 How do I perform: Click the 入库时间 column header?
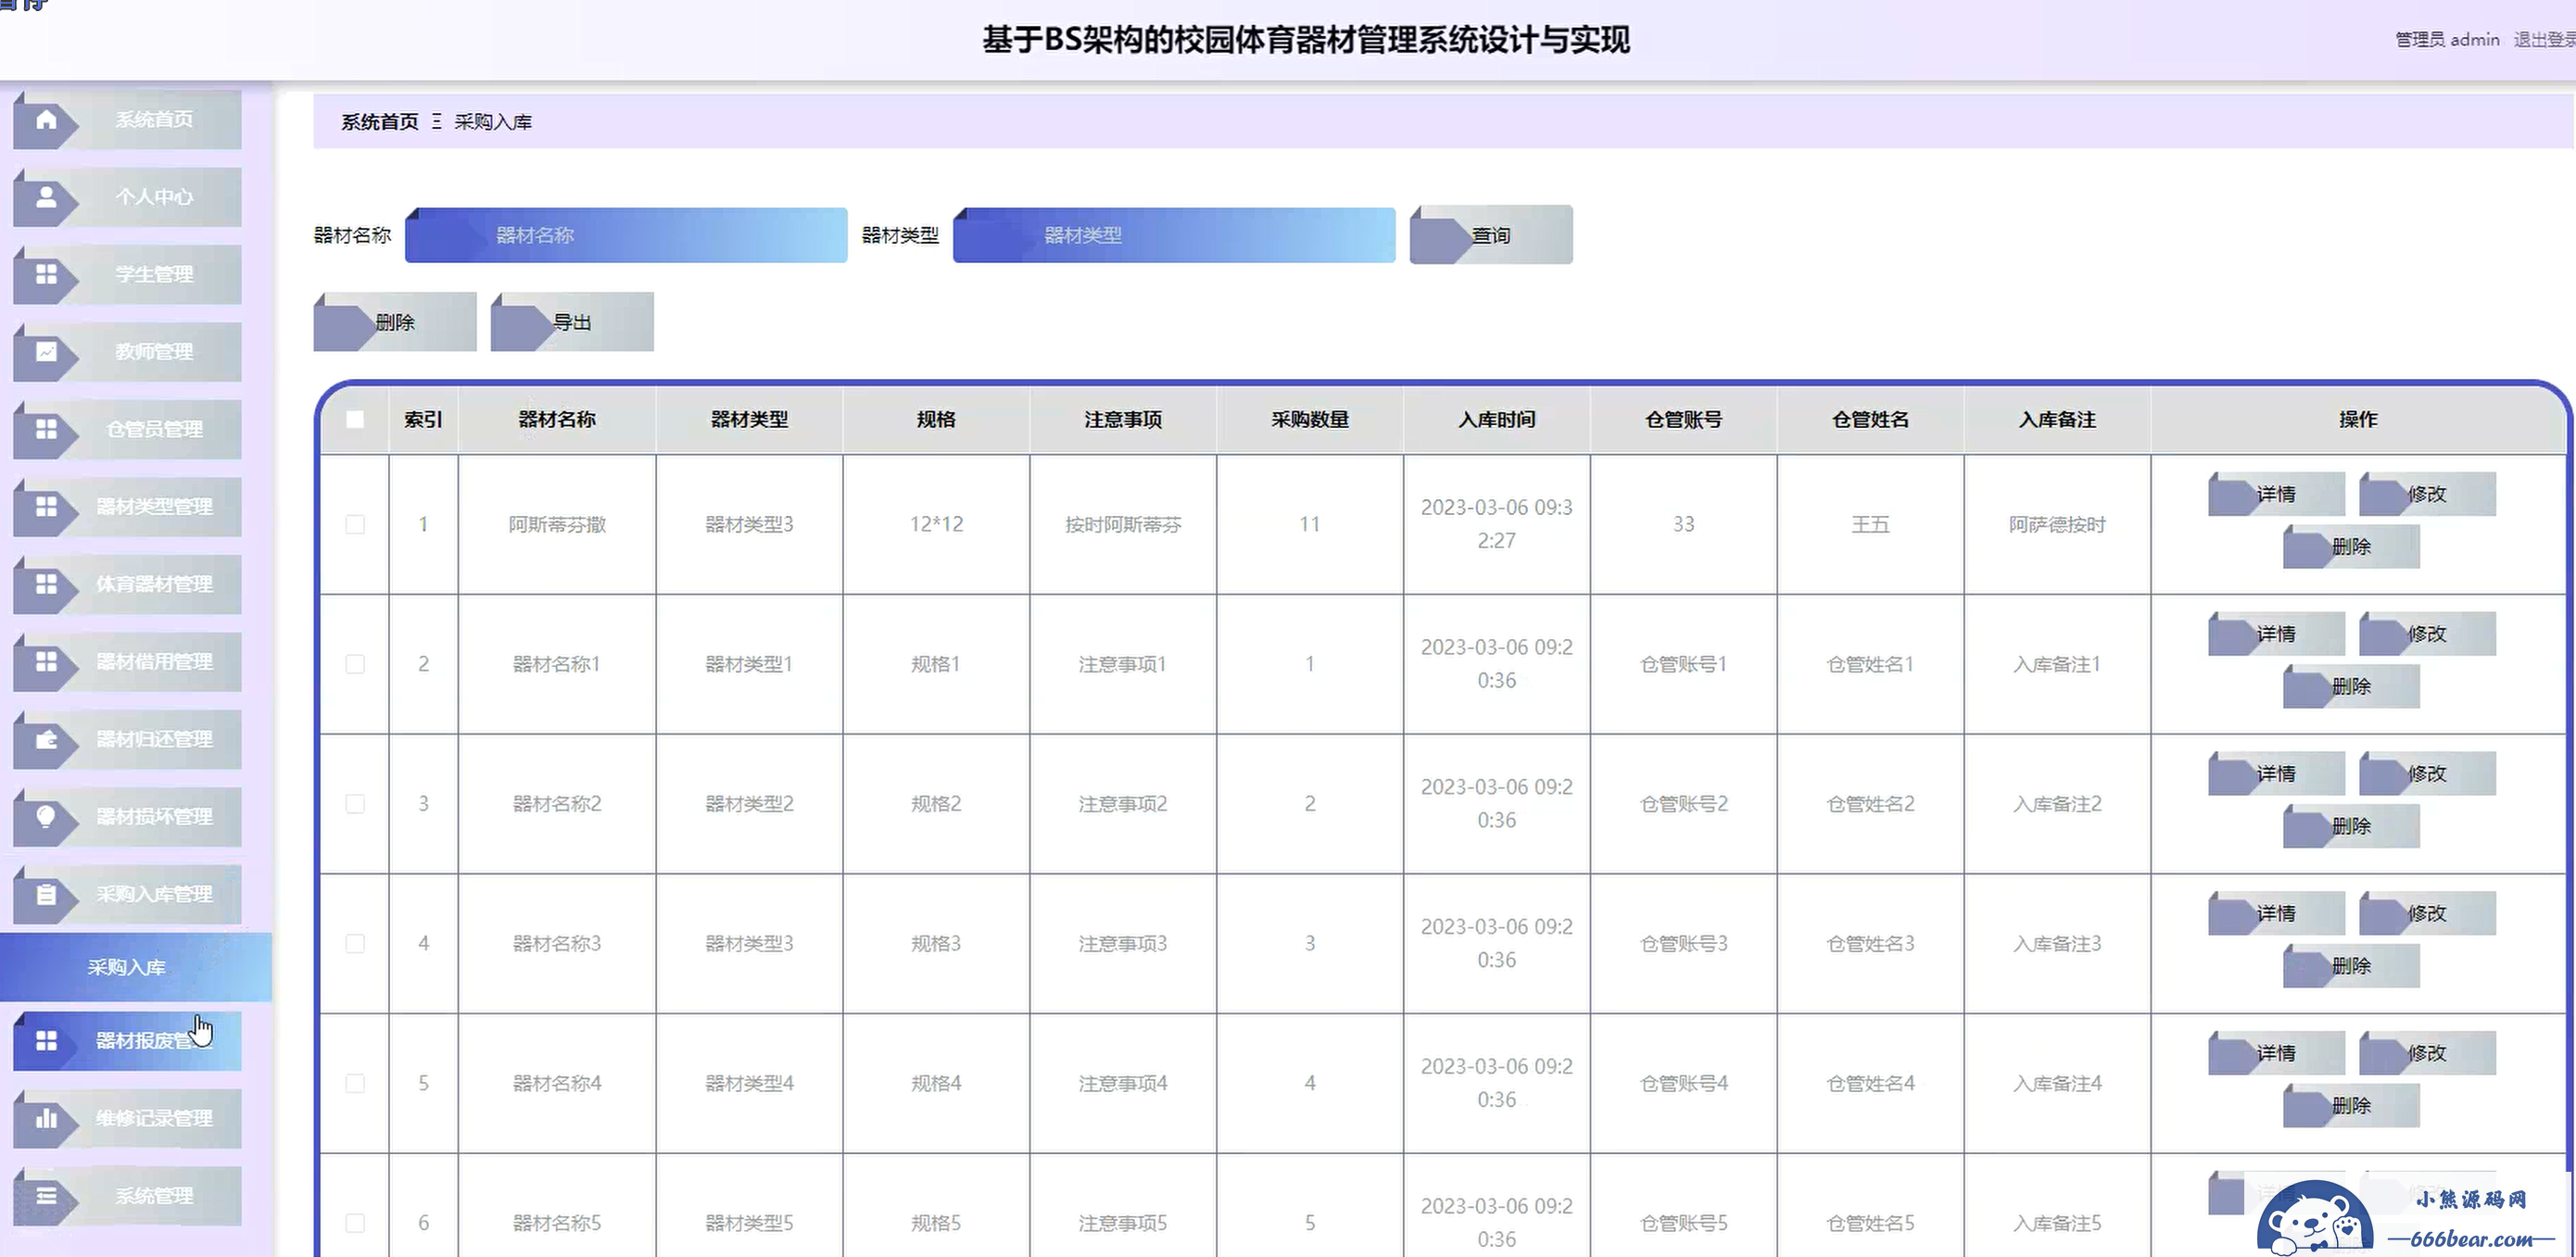1496,420
